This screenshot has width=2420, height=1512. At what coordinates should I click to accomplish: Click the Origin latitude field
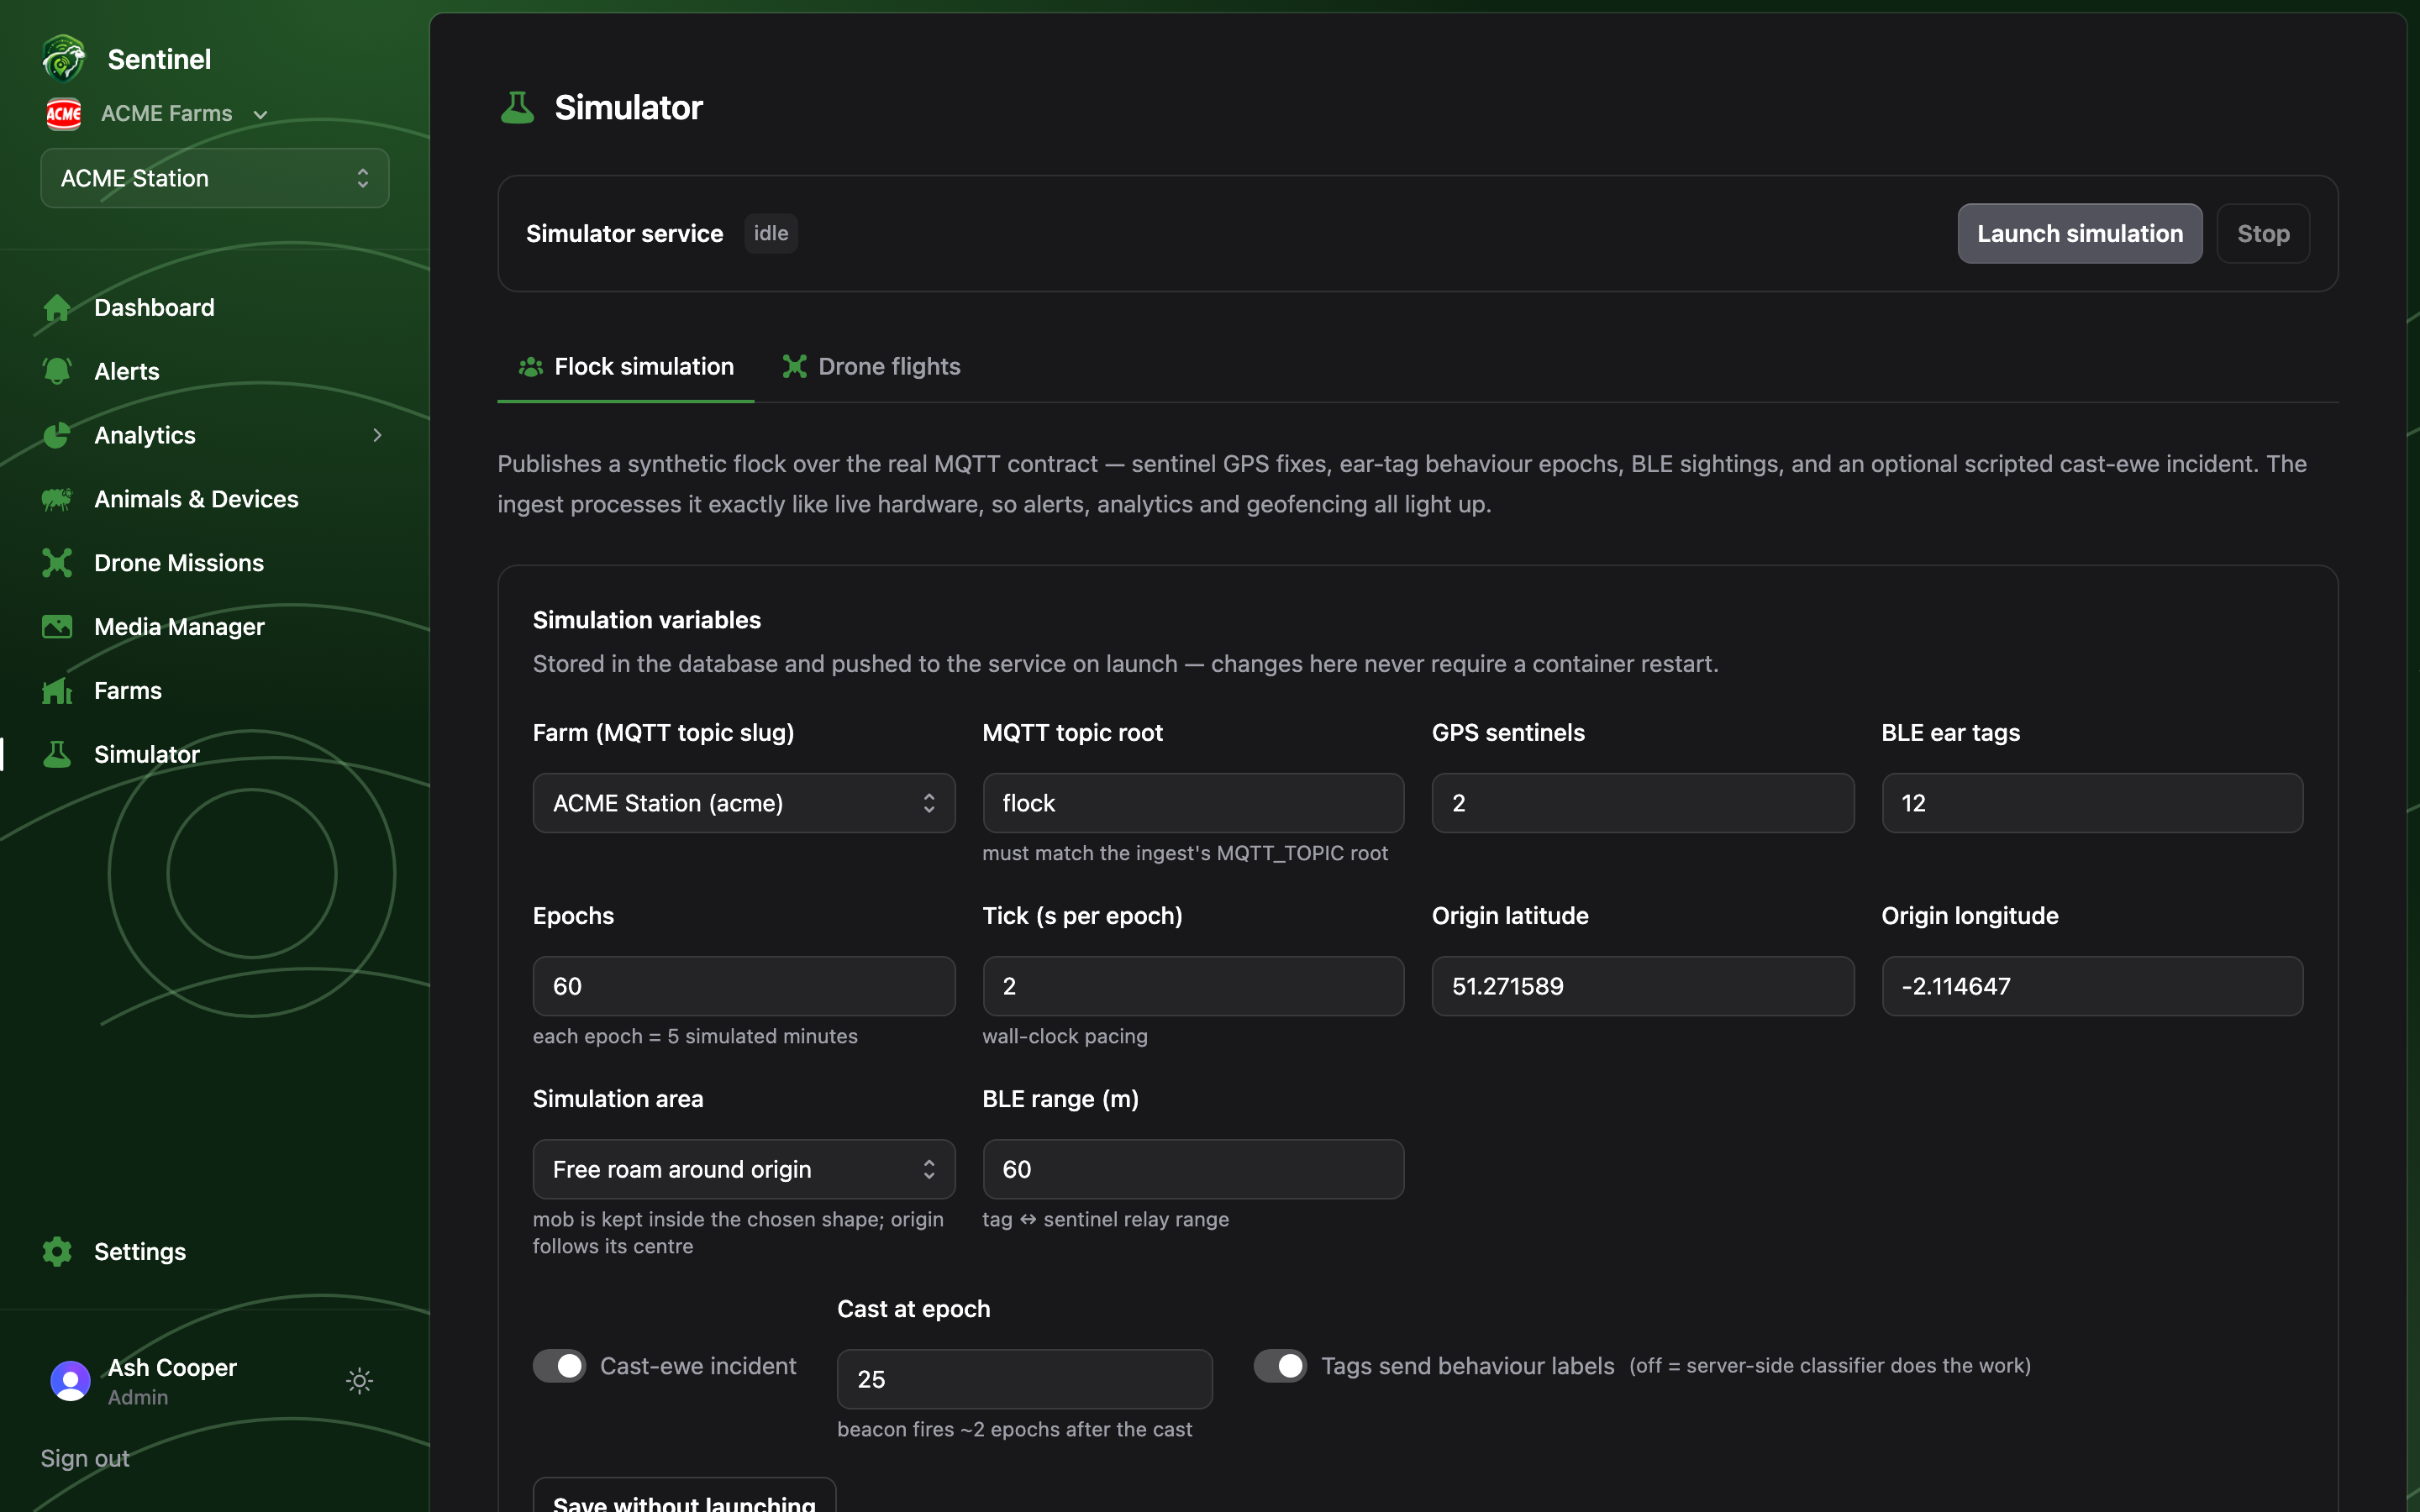pos(1643,986)
